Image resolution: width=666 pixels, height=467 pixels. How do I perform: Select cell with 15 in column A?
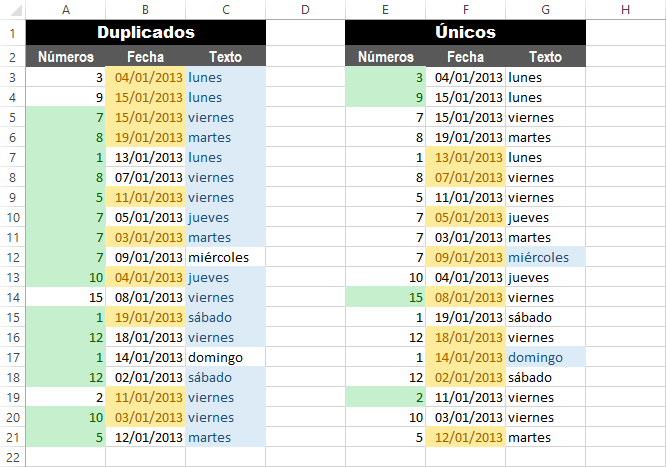[66, 297]
